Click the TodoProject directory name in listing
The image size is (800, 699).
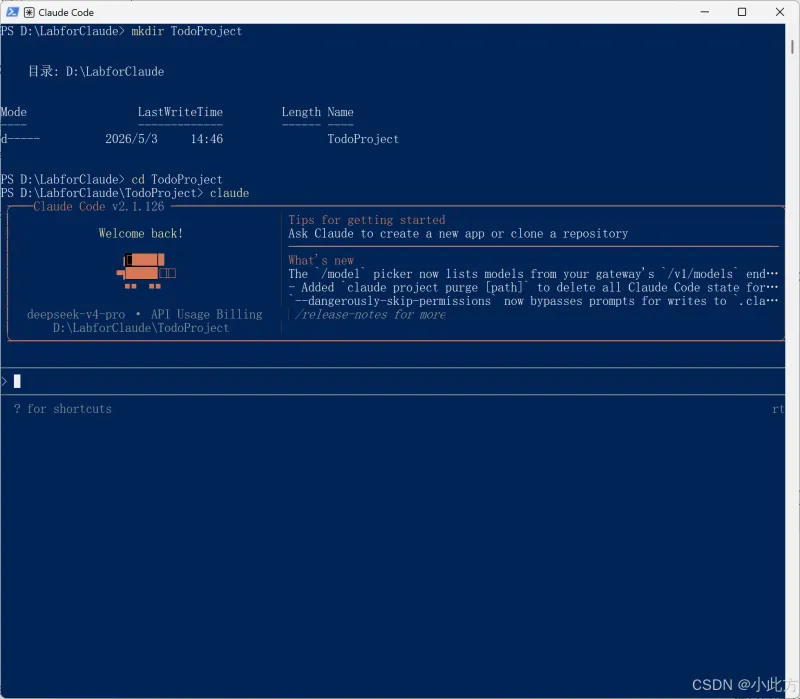363,139
